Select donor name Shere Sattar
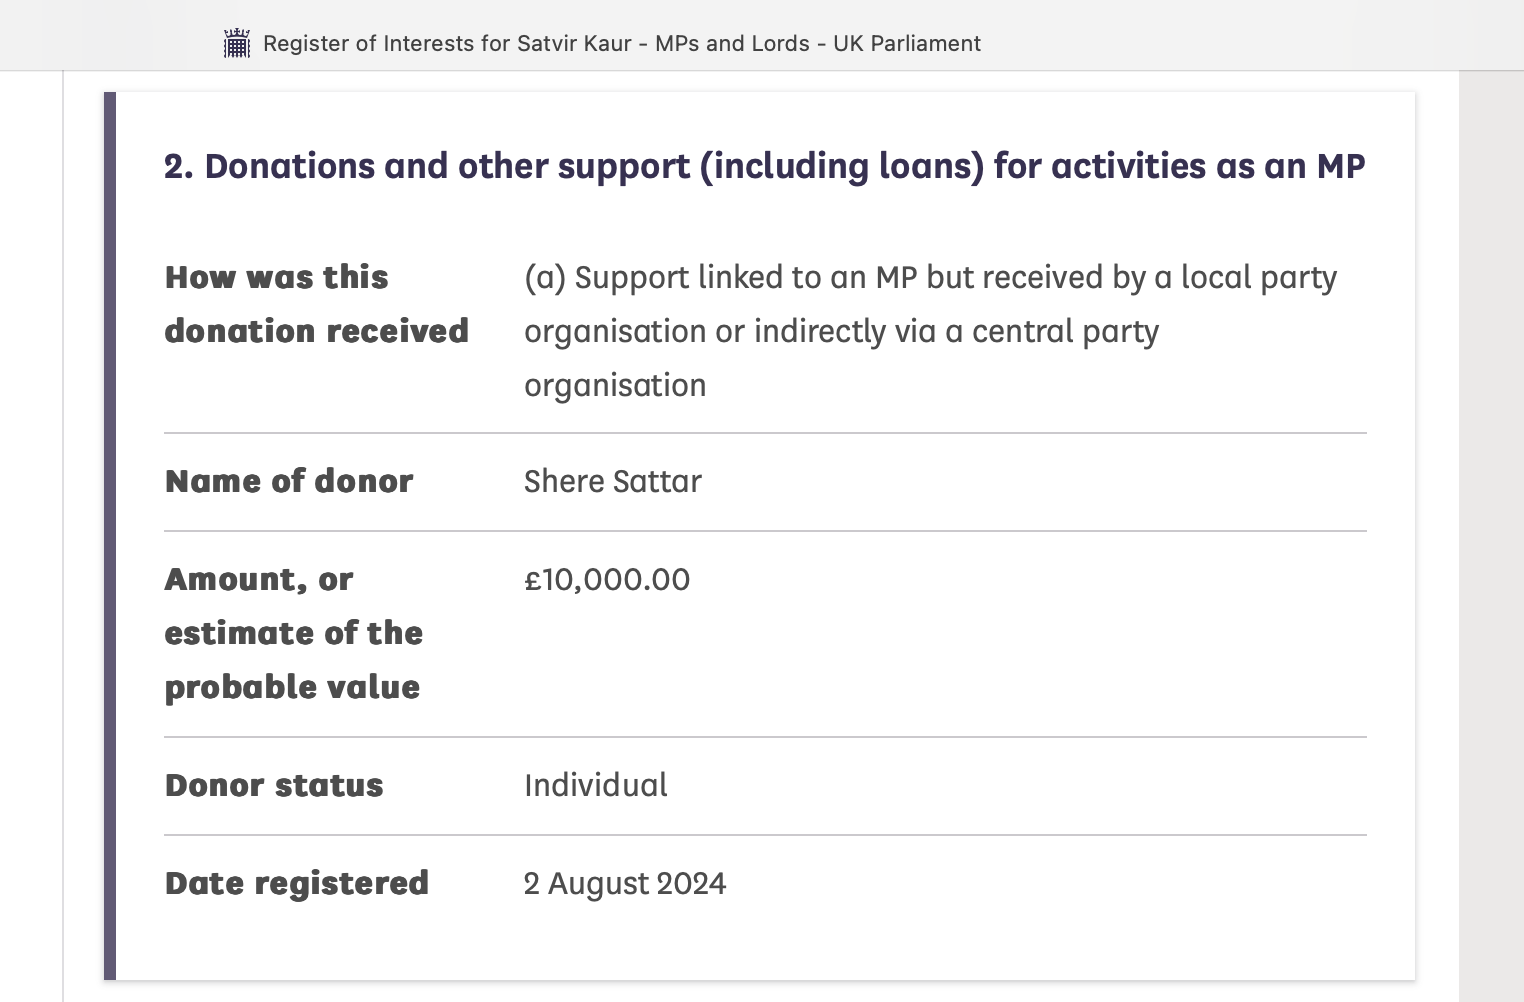Viewport: 1524px width, 1002px height. [612, 481]
